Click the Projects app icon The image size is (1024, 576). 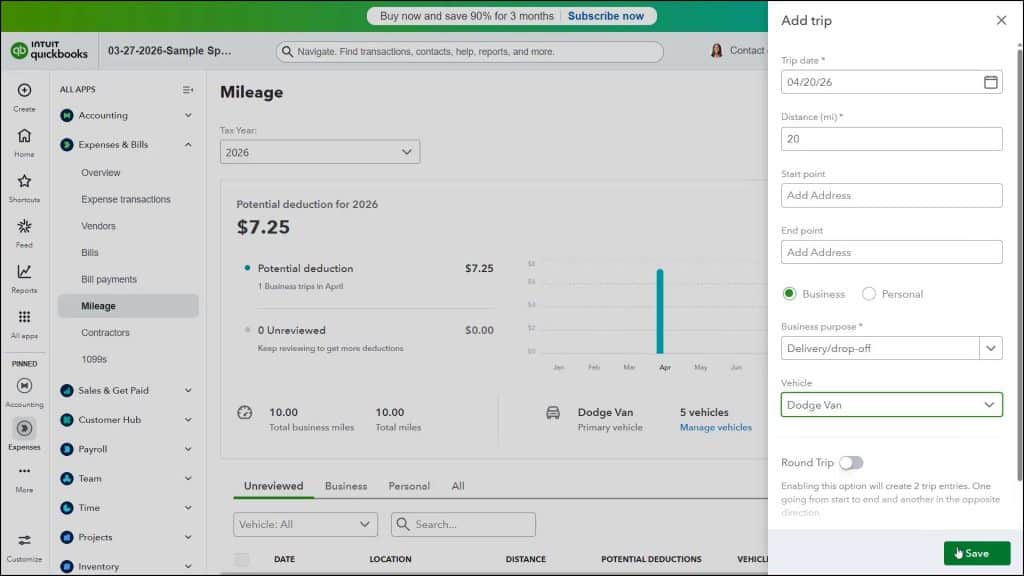coord(67,537)
